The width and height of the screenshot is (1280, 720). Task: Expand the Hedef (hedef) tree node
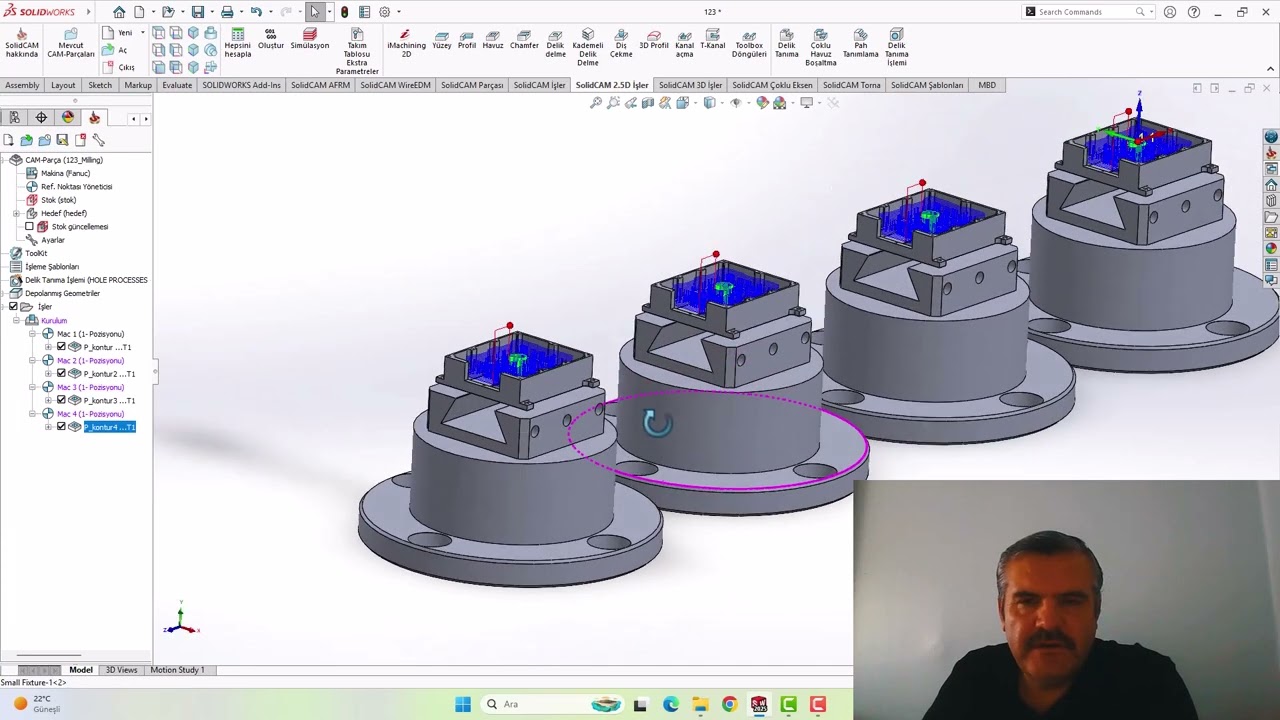coord(16,213)
